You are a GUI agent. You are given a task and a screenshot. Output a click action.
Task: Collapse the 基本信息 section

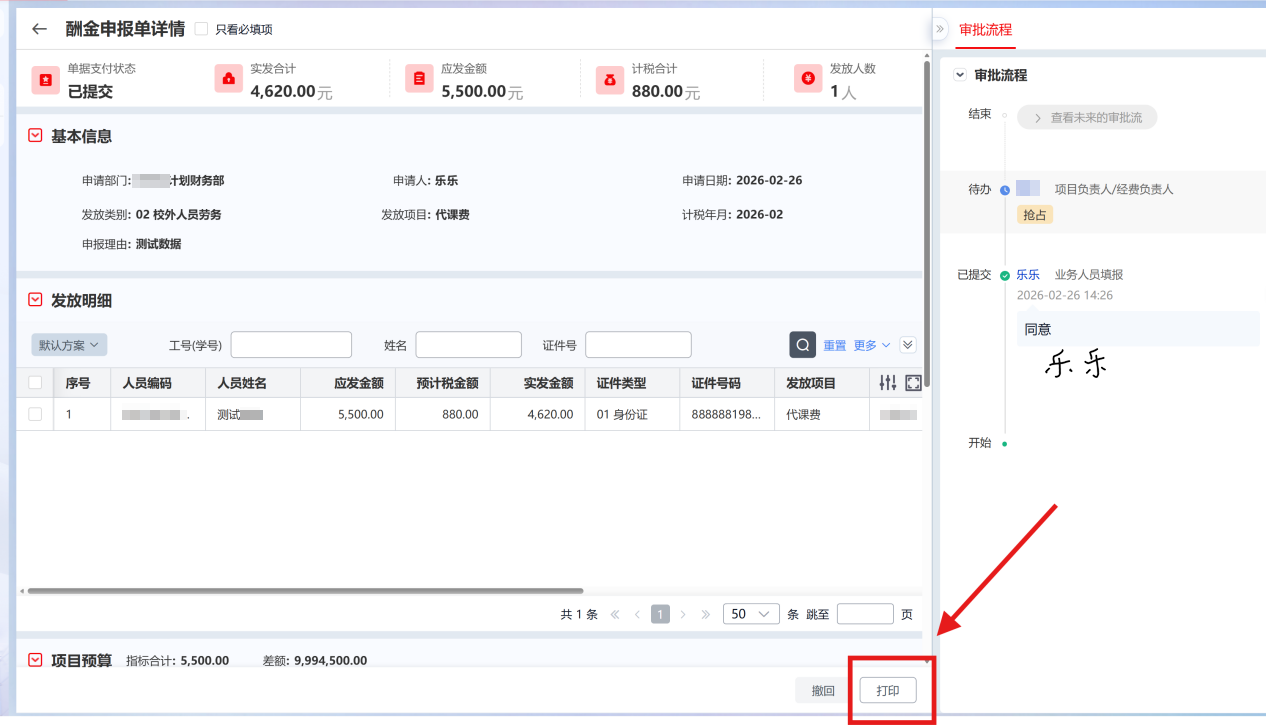click(x=35, y=136)
